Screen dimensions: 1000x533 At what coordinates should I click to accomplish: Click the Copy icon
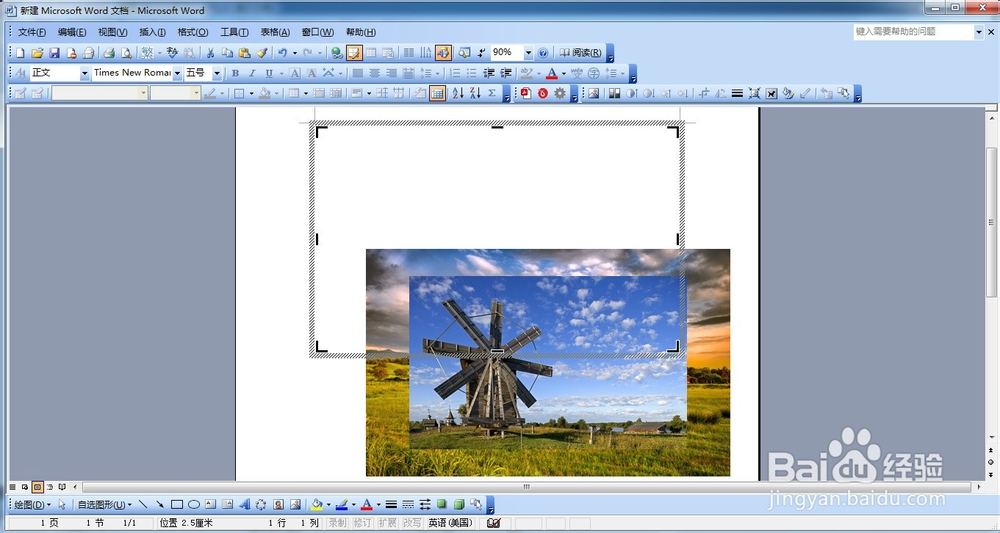[227, 53]
